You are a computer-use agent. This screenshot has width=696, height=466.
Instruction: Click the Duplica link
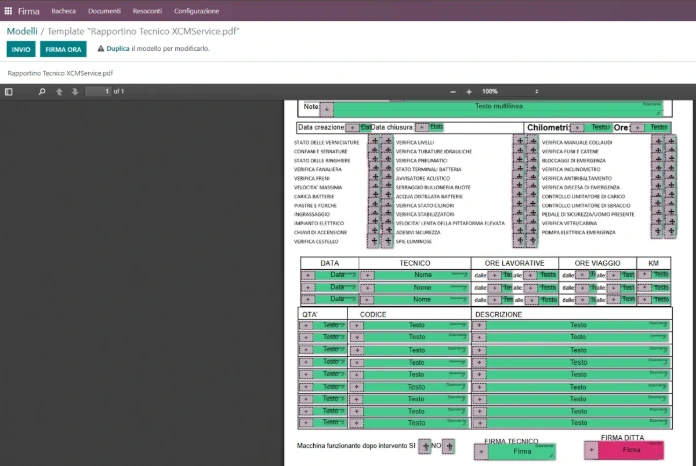(x=118, y=48)
